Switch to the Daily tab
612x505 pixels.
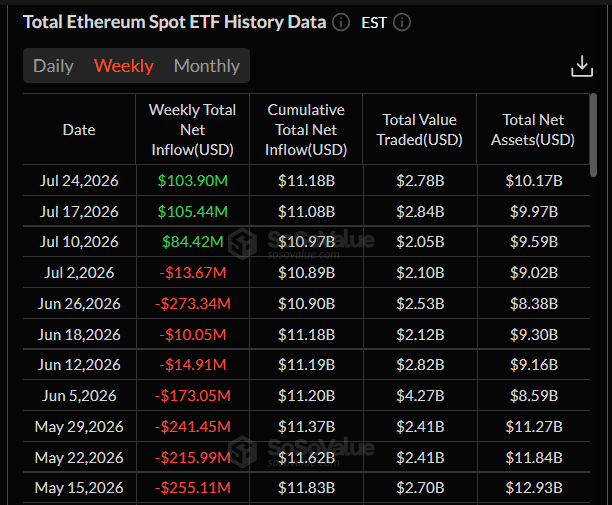[53, 66]
